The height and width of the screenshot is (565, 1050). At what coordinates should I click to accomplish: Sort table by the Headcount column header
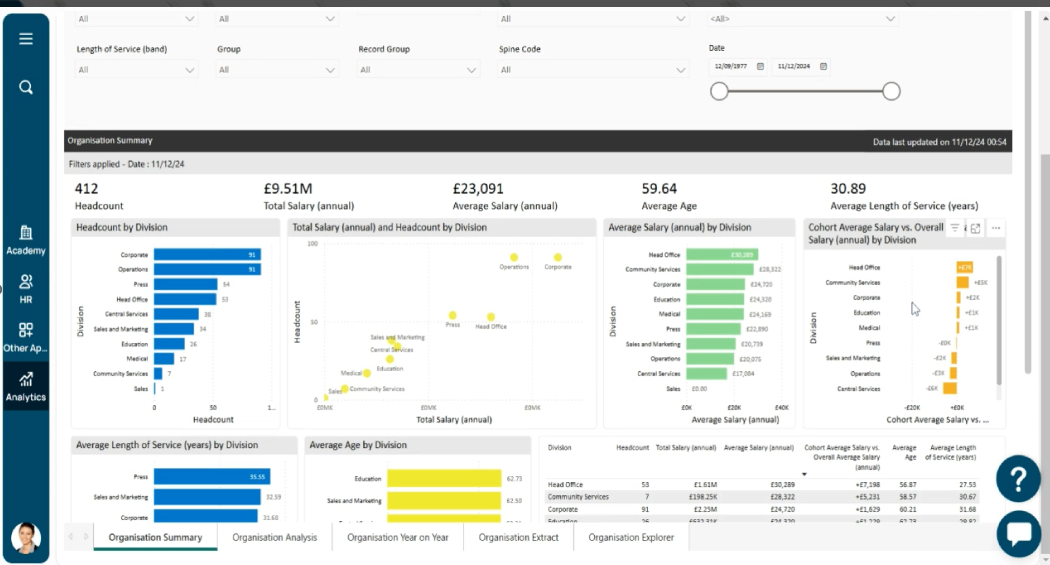(633, 448)
